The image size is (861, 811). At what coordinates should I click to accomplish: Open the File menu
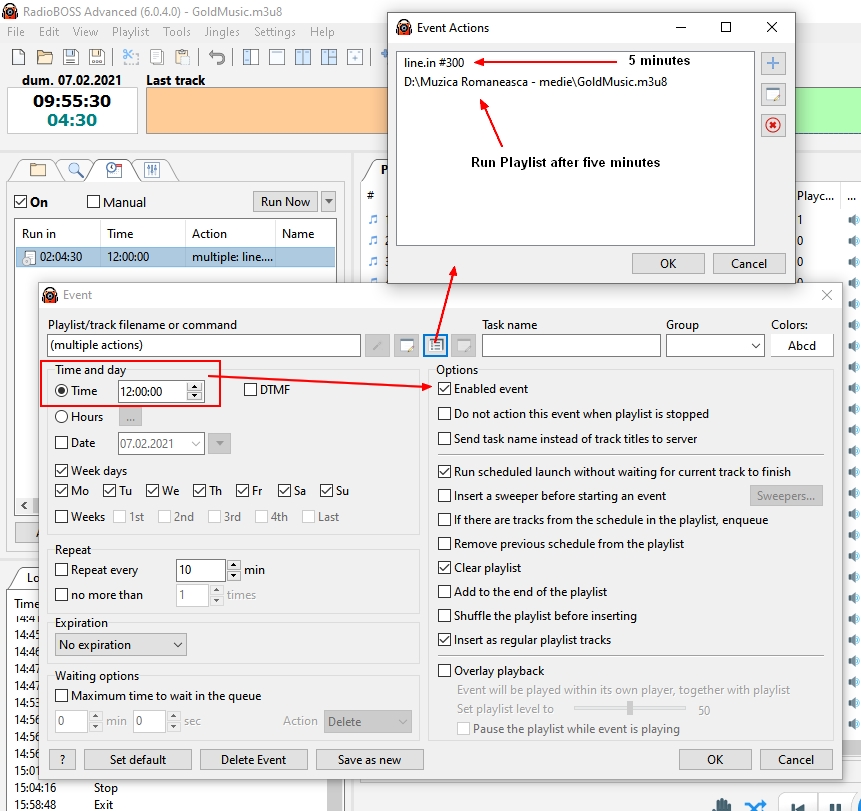point(15,32)
